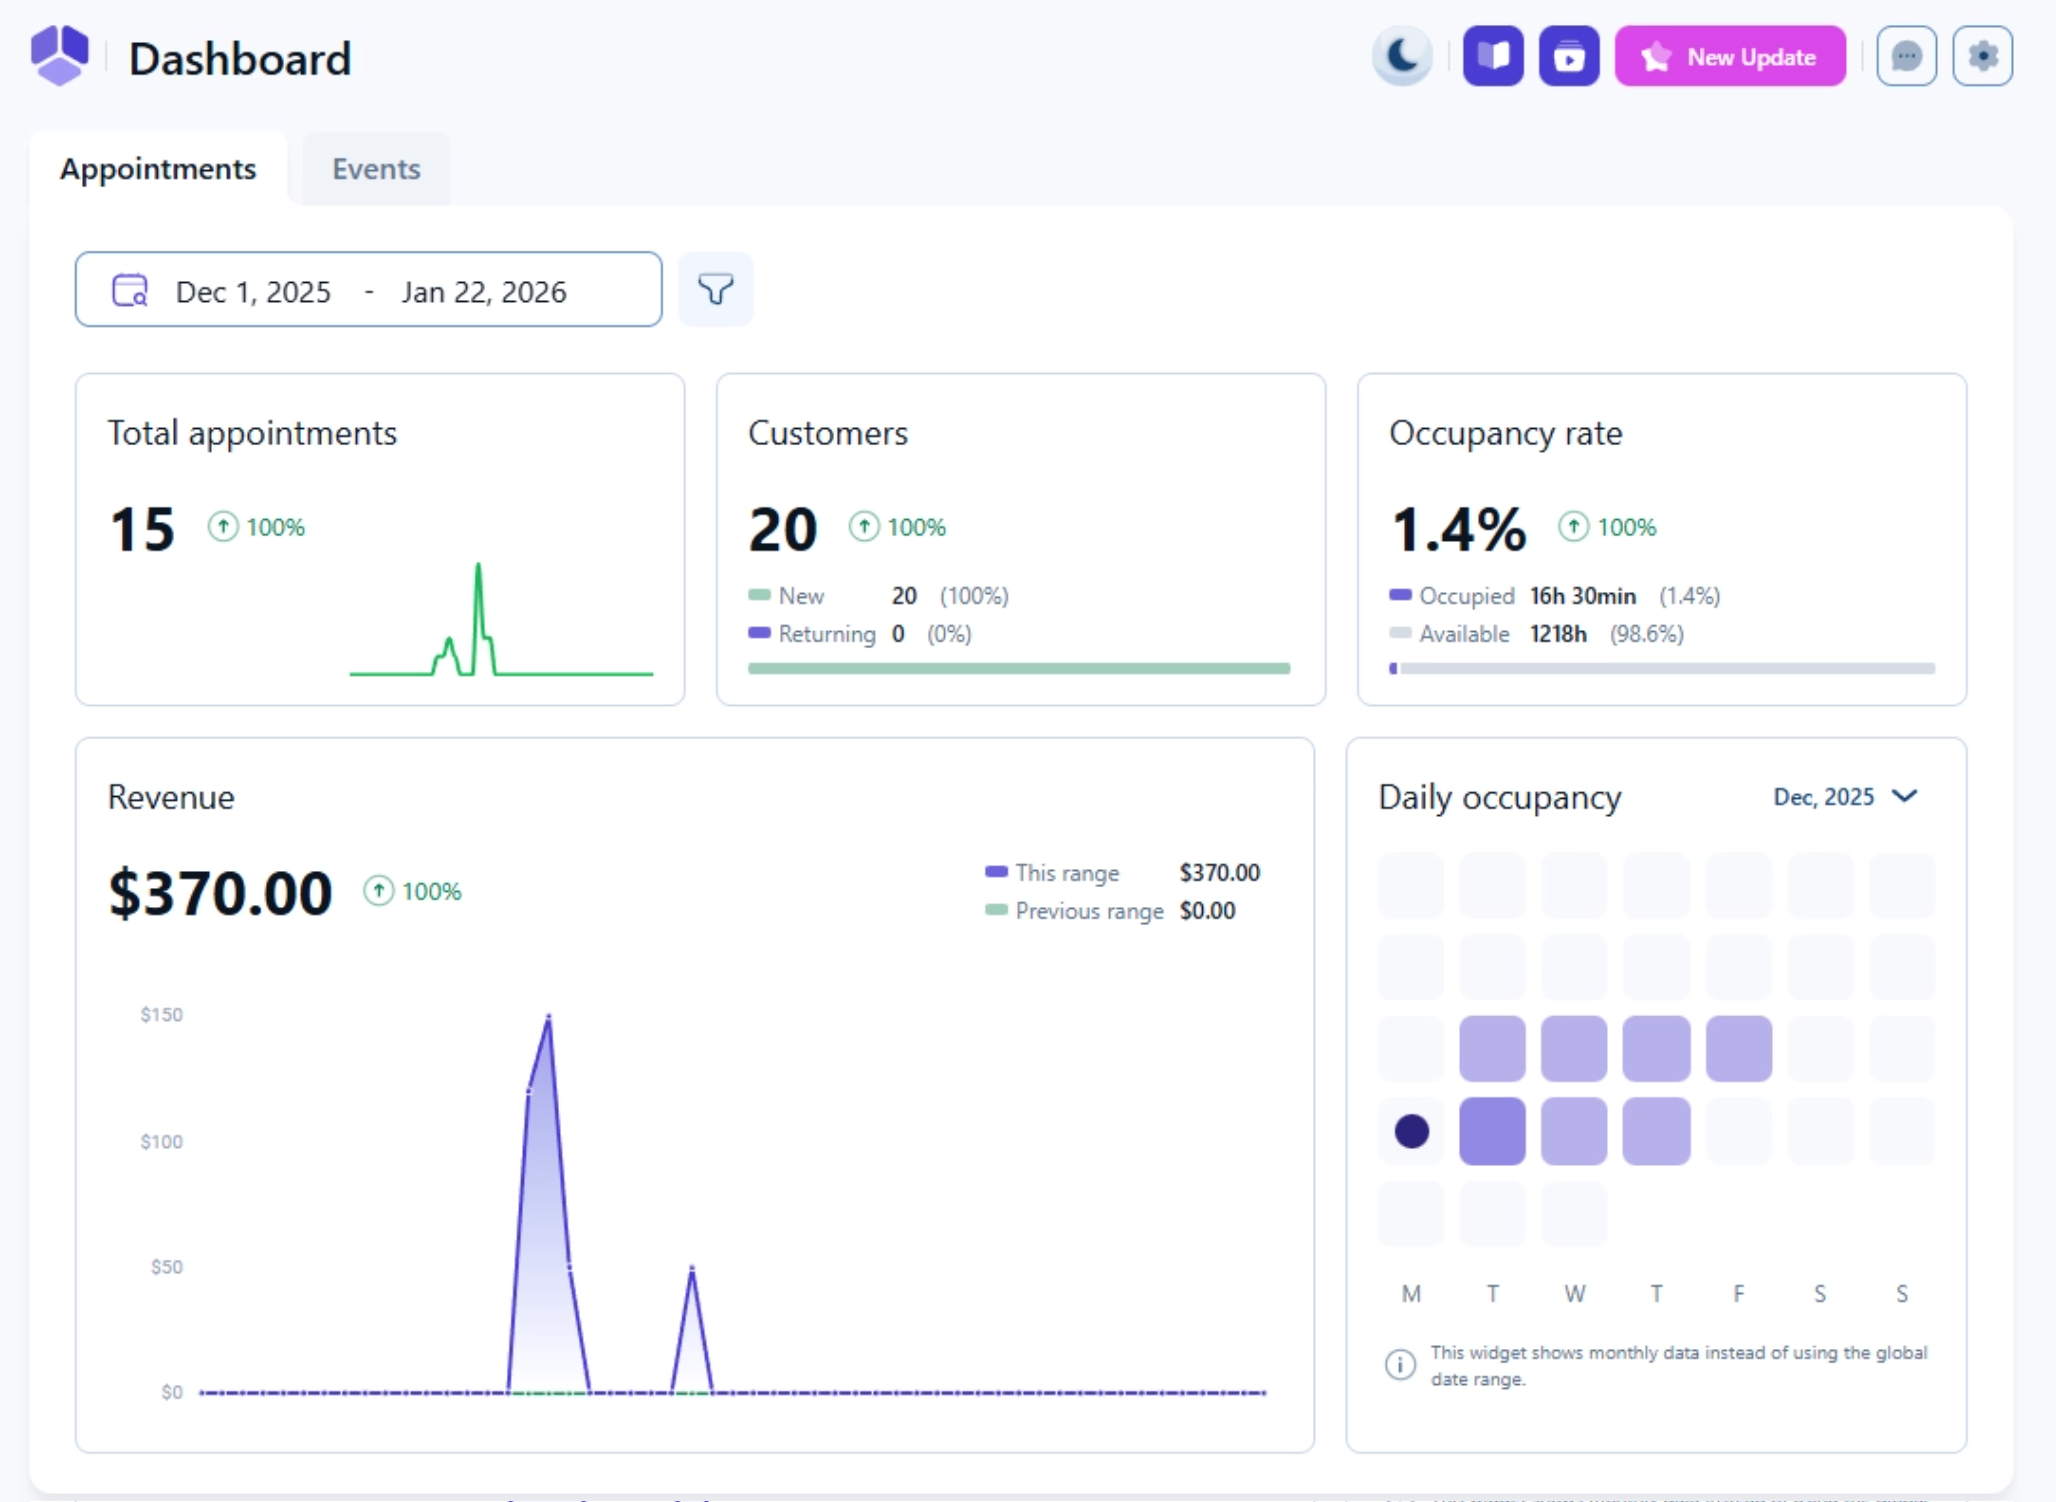Select the Appointments tab
This screenshot has width=2056, height=1502.
coord(158,168)
